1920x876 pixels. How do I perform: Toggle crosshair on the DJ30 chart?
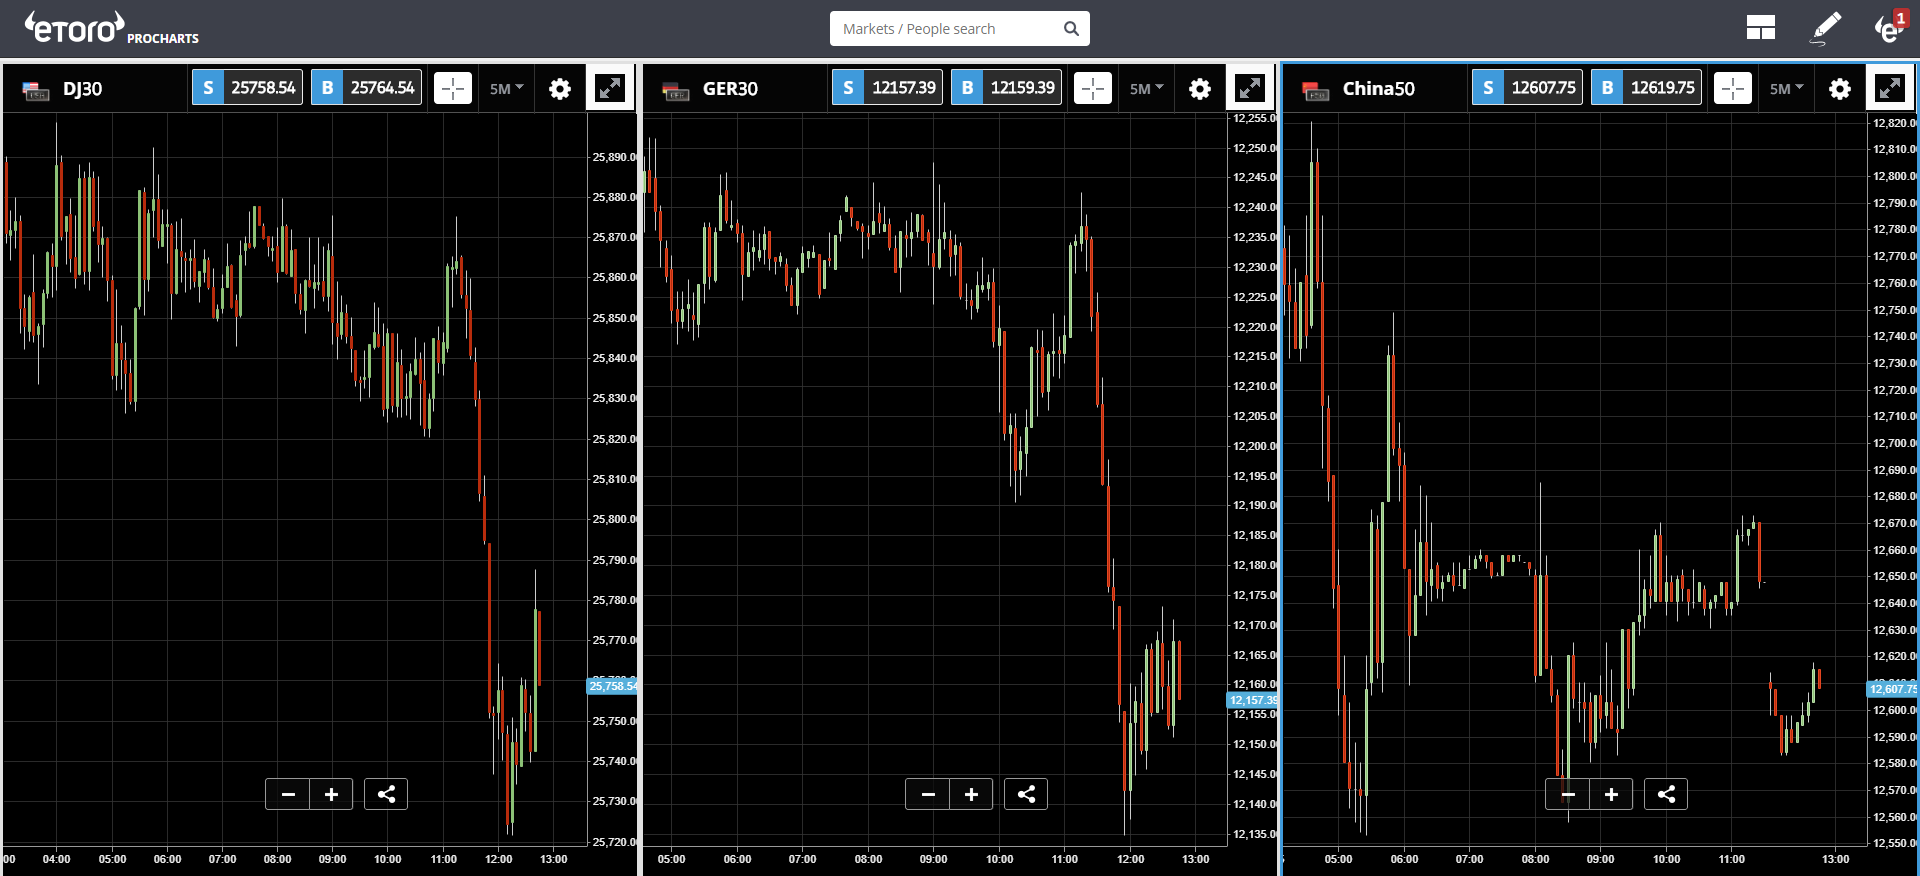(x=453, y=88)
